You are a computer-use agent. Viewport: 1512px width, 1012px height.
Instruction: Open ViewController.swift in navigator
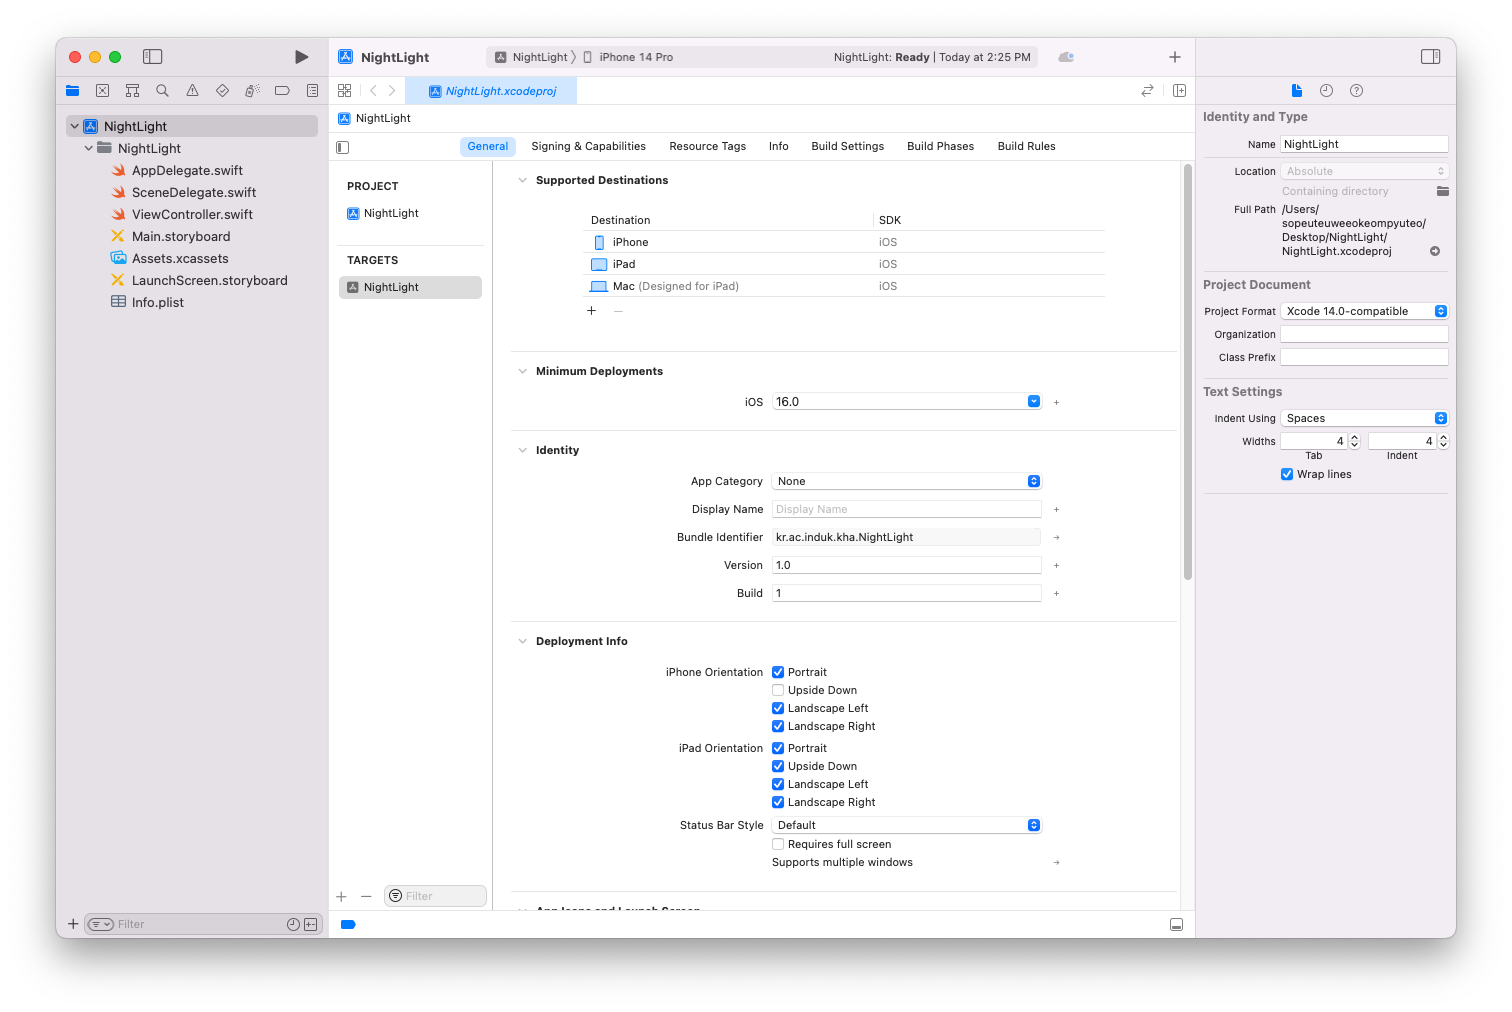click(x=192, y=215)
